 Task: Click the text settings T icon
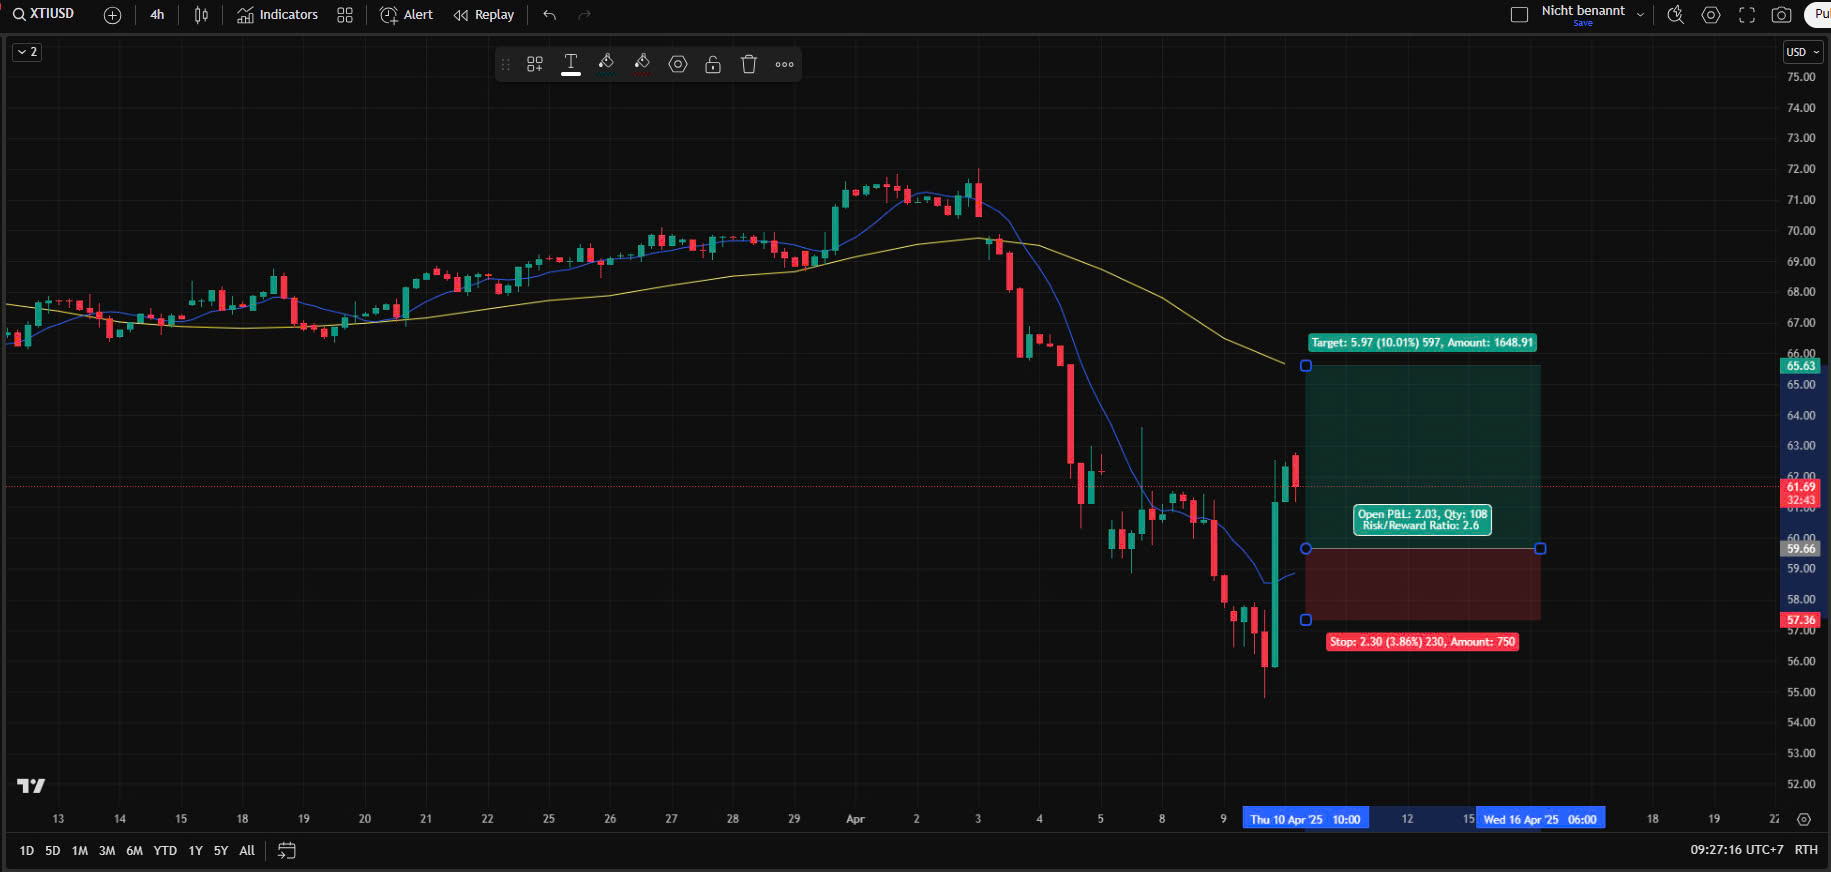pos(571,63)
